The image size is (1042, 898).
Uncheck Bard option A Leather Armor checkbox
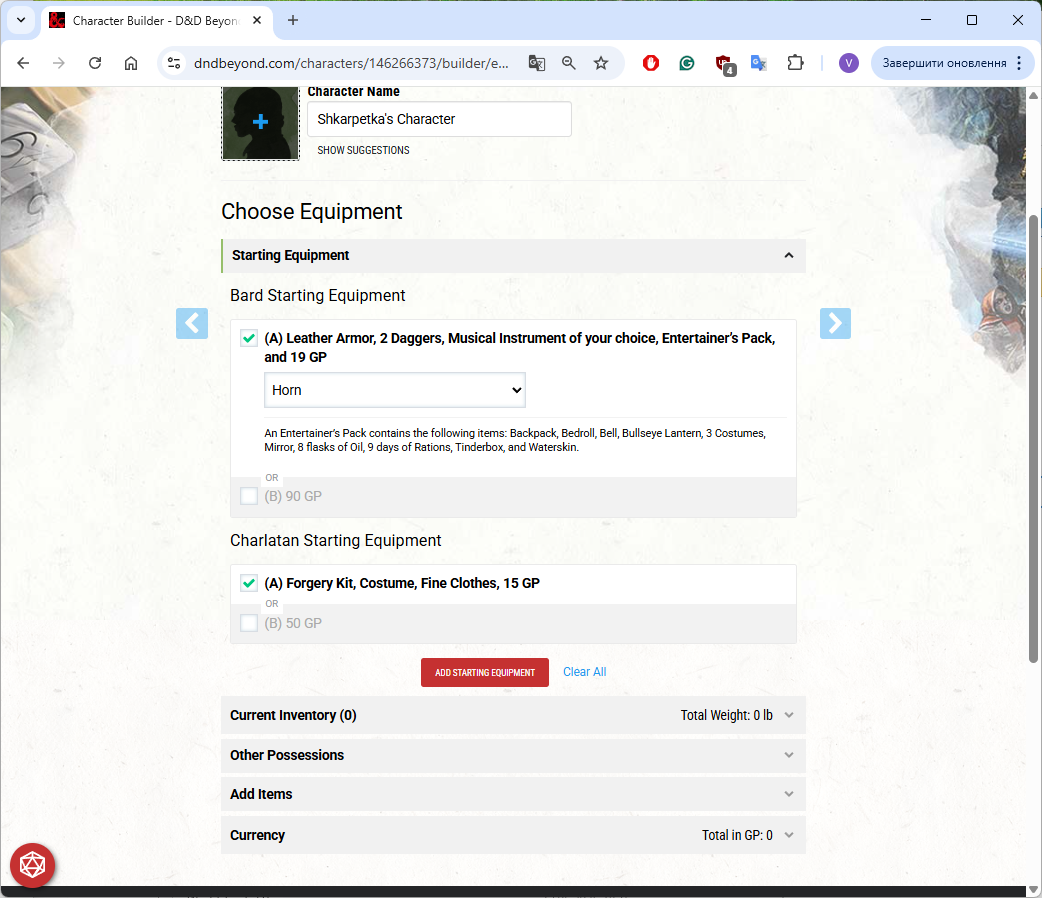coord(249,339)
